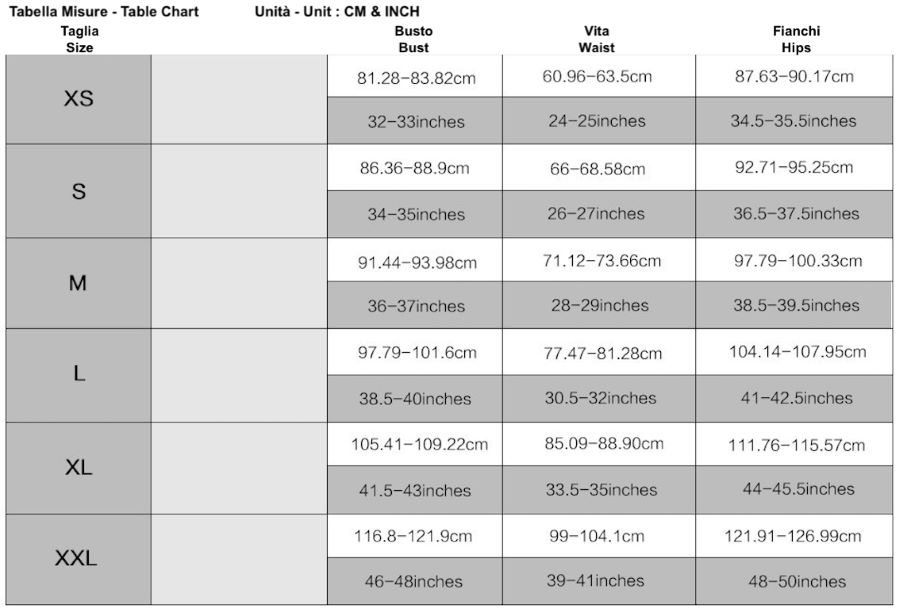Click the 24-25inches waist cell
This screenshot has width=900, height=613.
point(599,121)
